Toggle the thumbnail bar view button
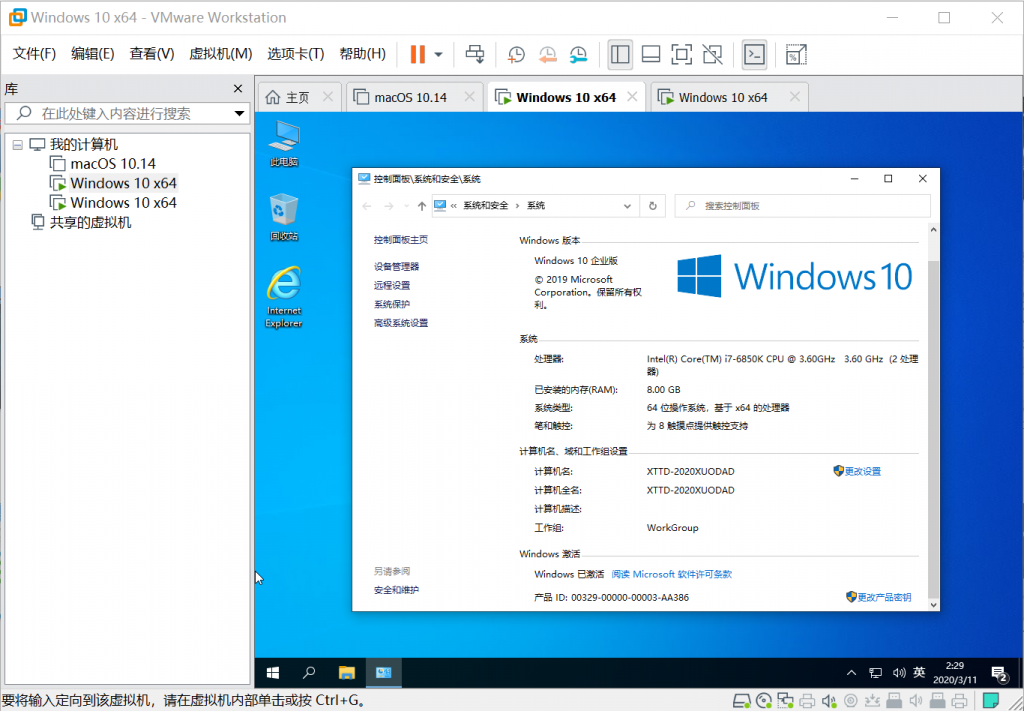The image size is (1024, 711). coord(650,54)
